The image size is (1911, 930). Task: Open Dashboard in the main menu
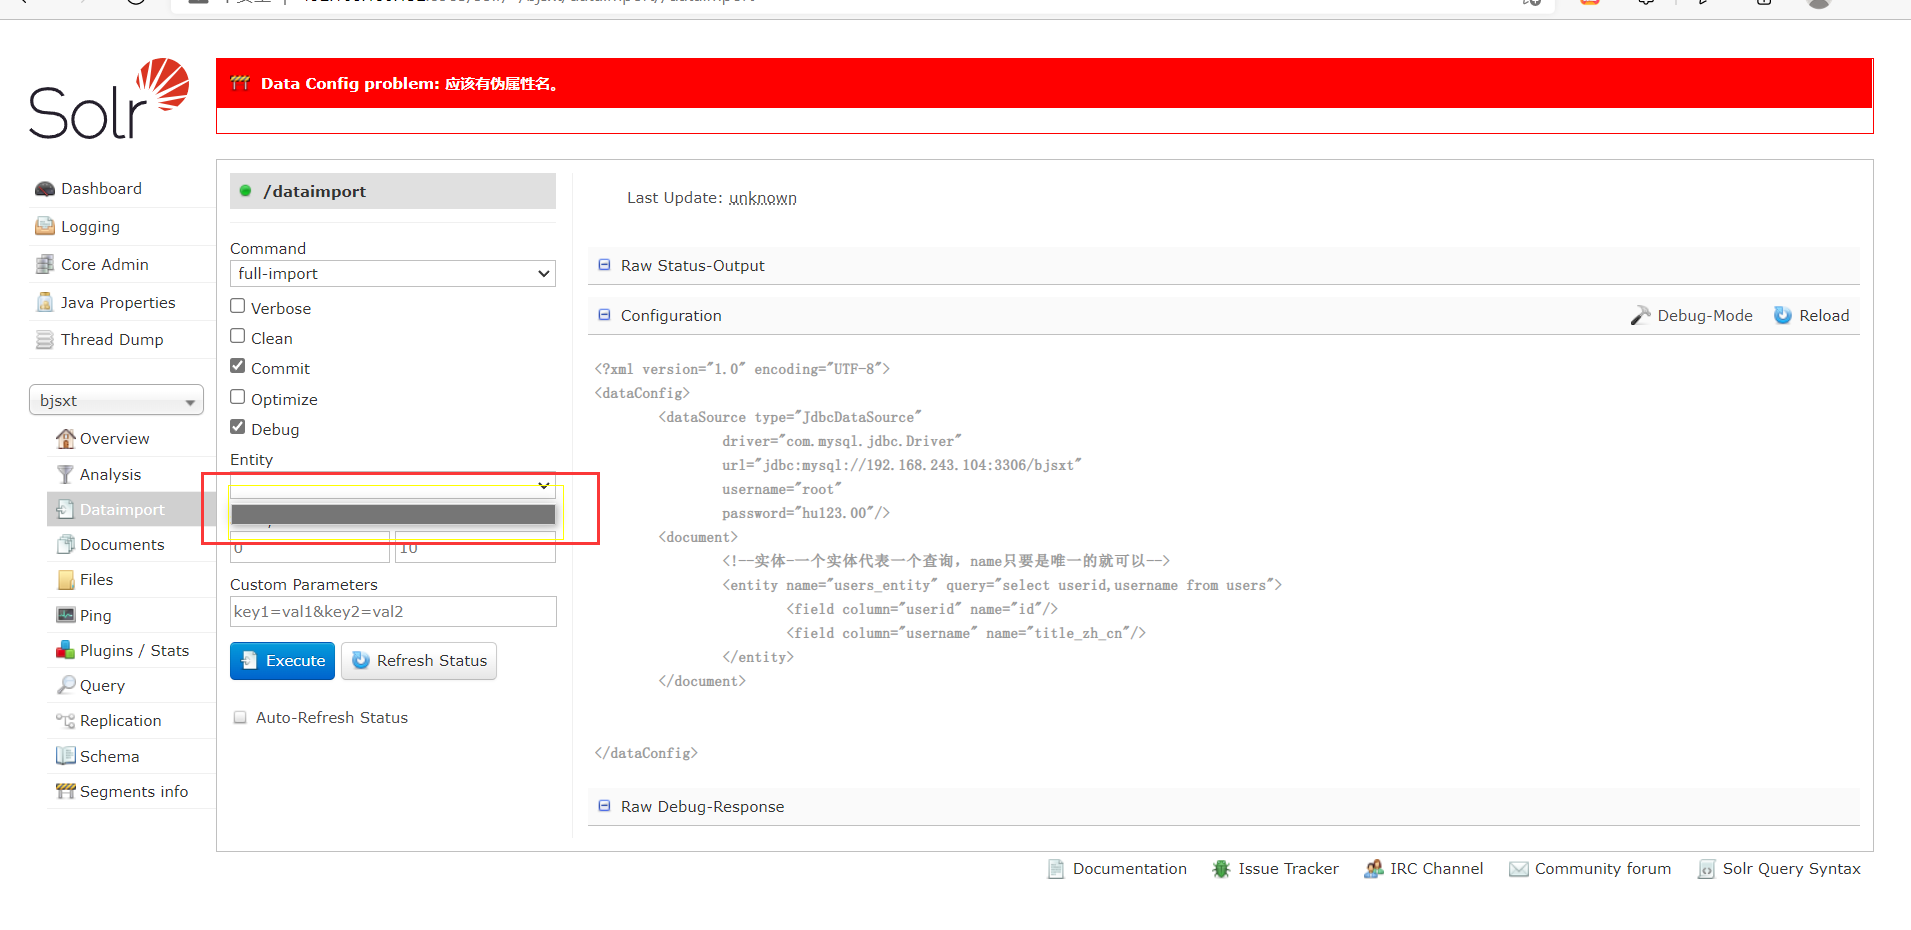[x=101, y=189]
